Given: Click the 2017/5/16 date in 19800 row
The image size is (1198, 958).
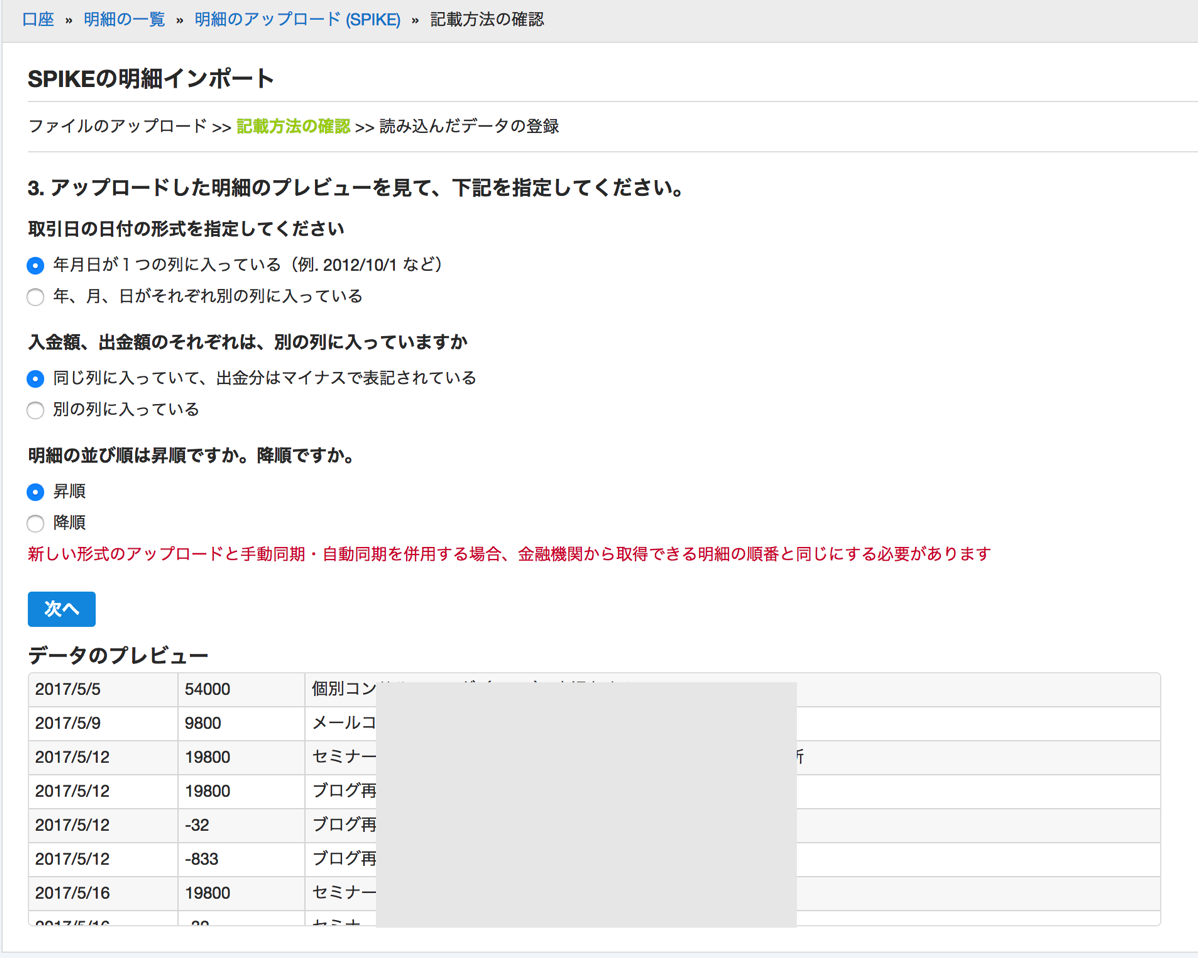Looking at the screenshot, I should coord(103,893).
